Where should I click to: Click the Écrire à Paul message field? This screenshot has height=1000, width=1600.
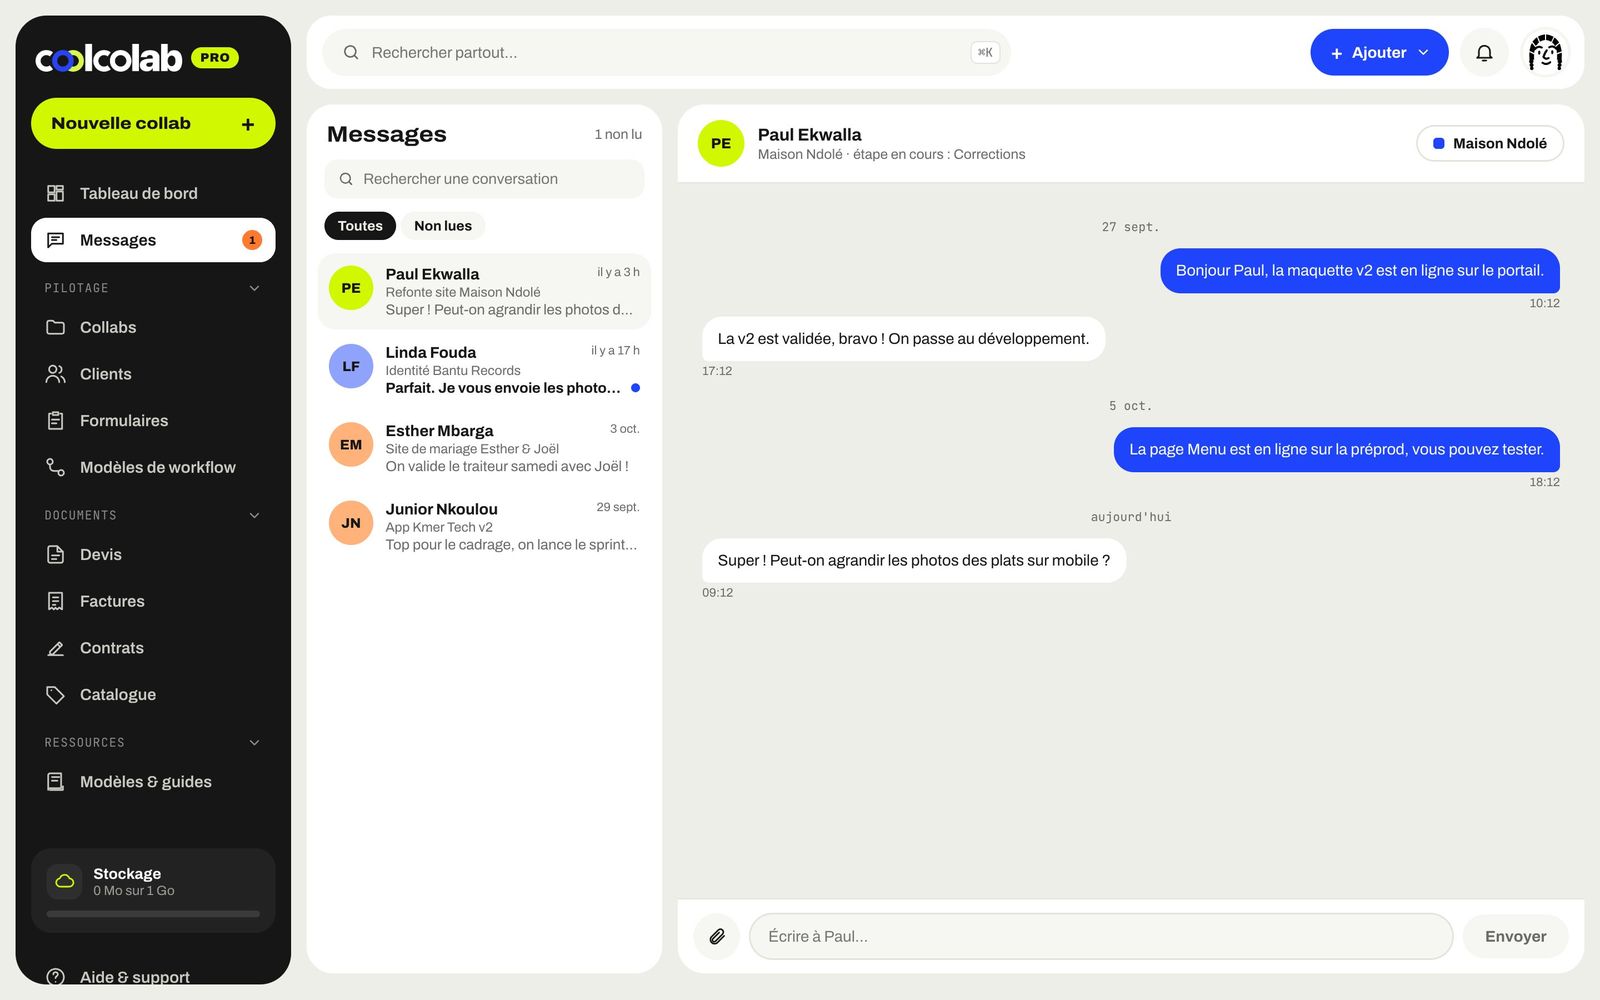[1100, 937]
